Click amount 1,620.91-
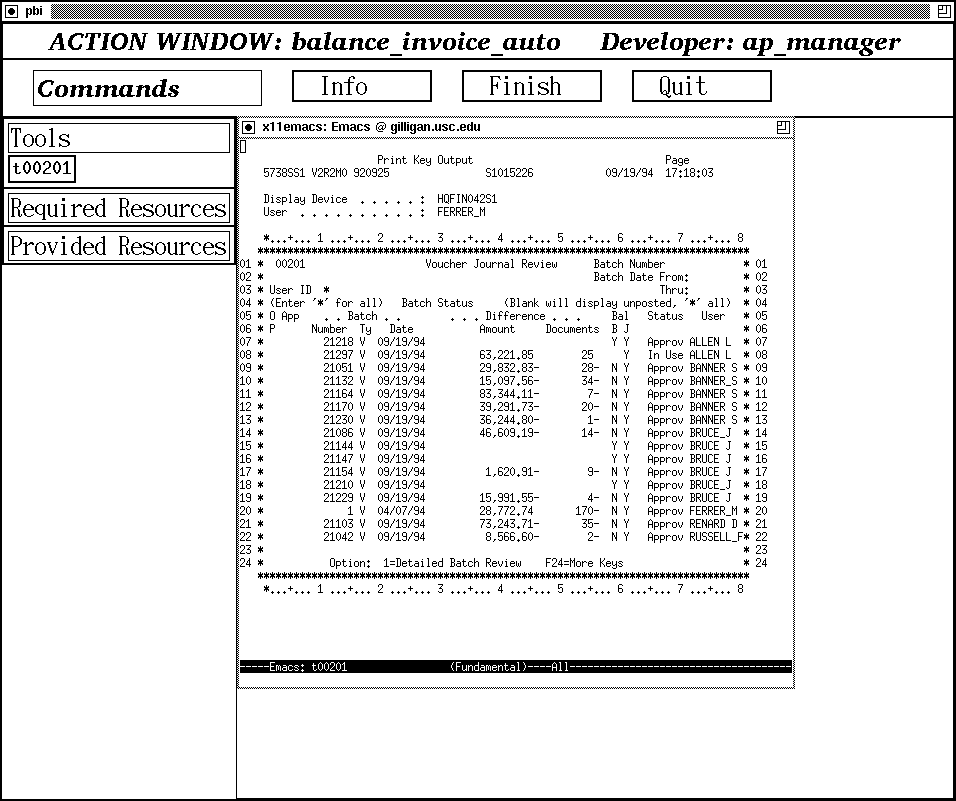This screenshot has height=801, width=956. tap(512, 472)
